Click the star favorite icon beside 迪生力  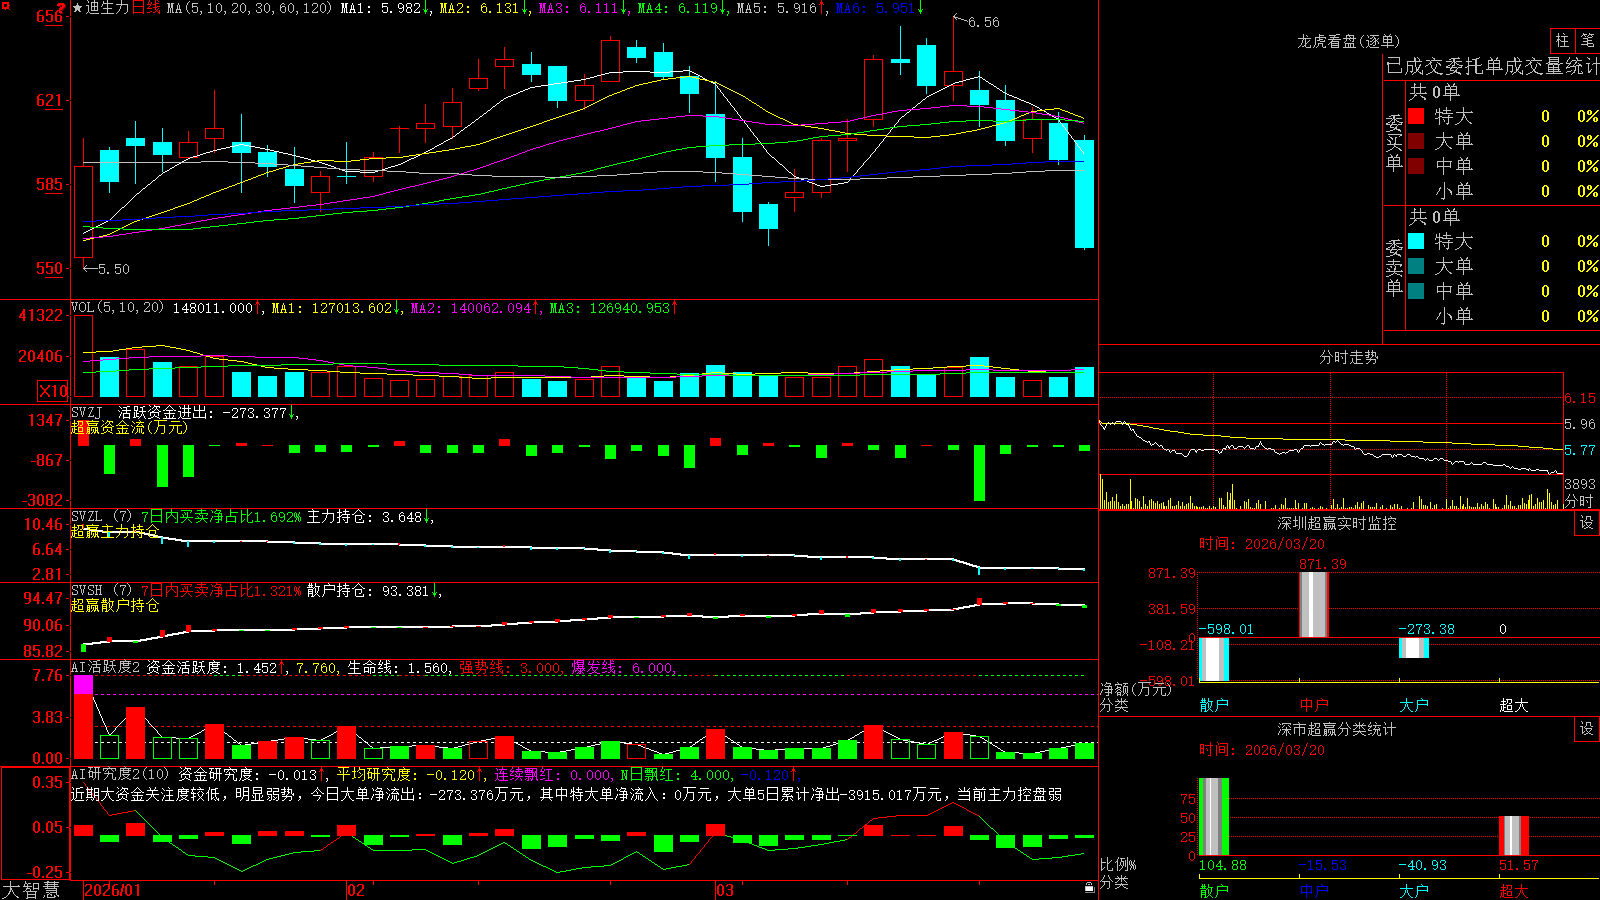(77, 8)
